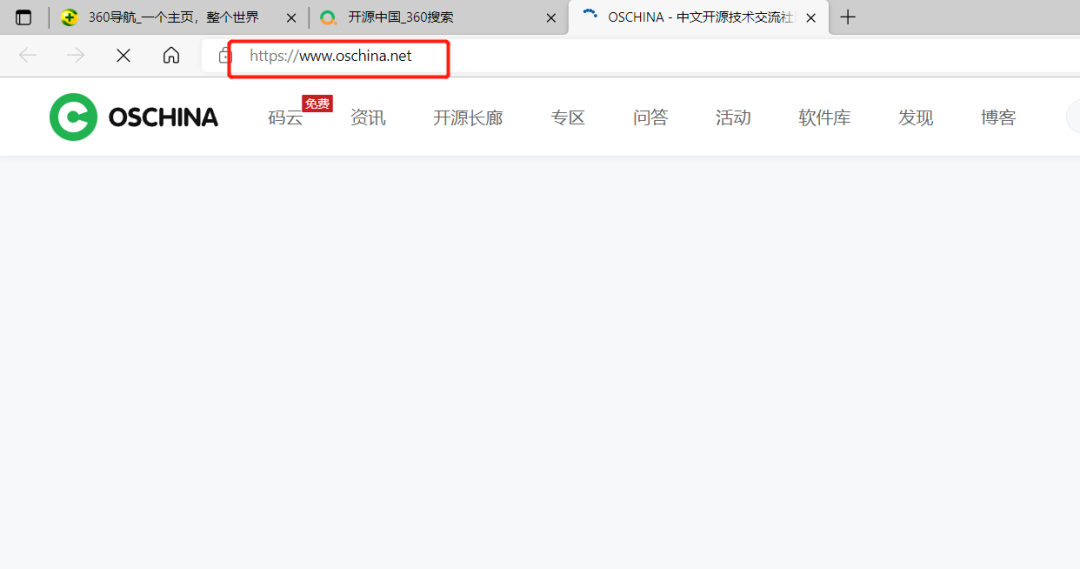Open the browser home page

pos(171,55)
